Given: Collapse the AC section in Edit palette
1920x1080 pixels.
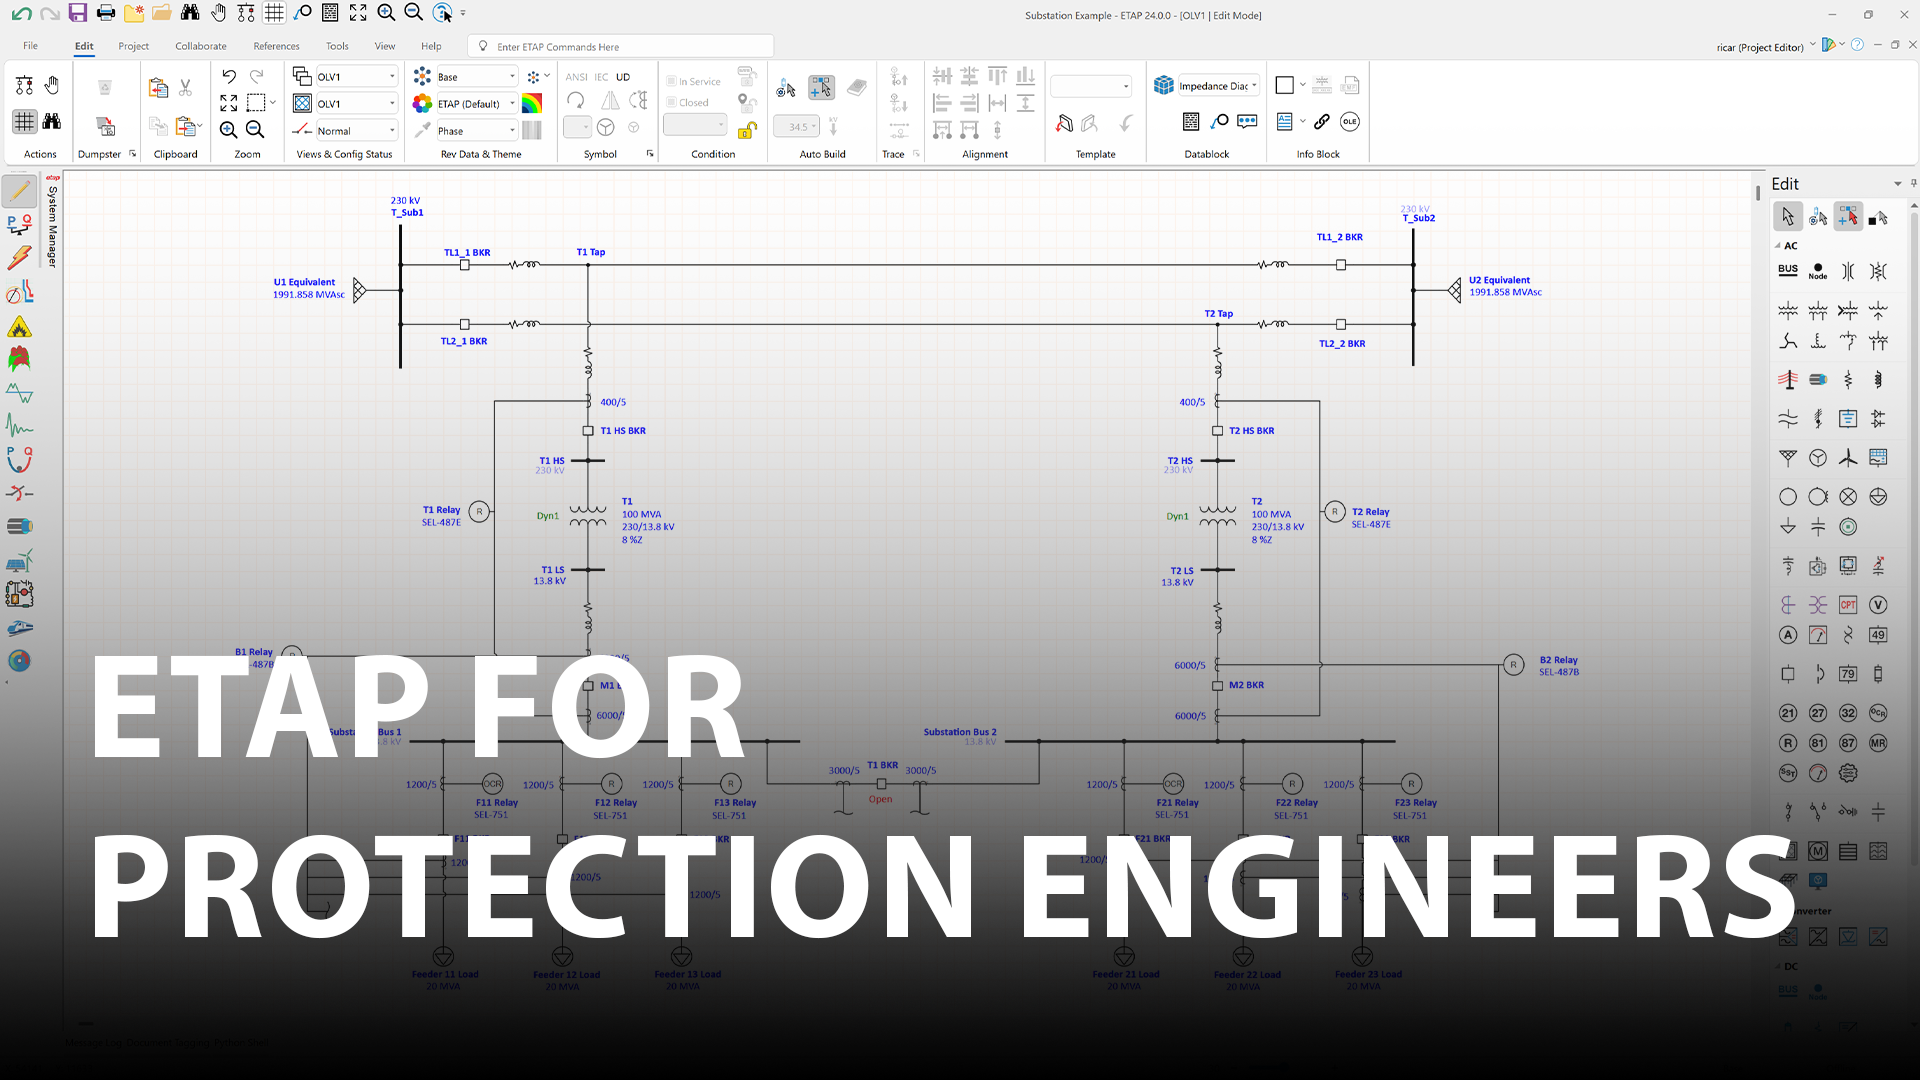Looking at the screenshot, I should [1778, 246].
